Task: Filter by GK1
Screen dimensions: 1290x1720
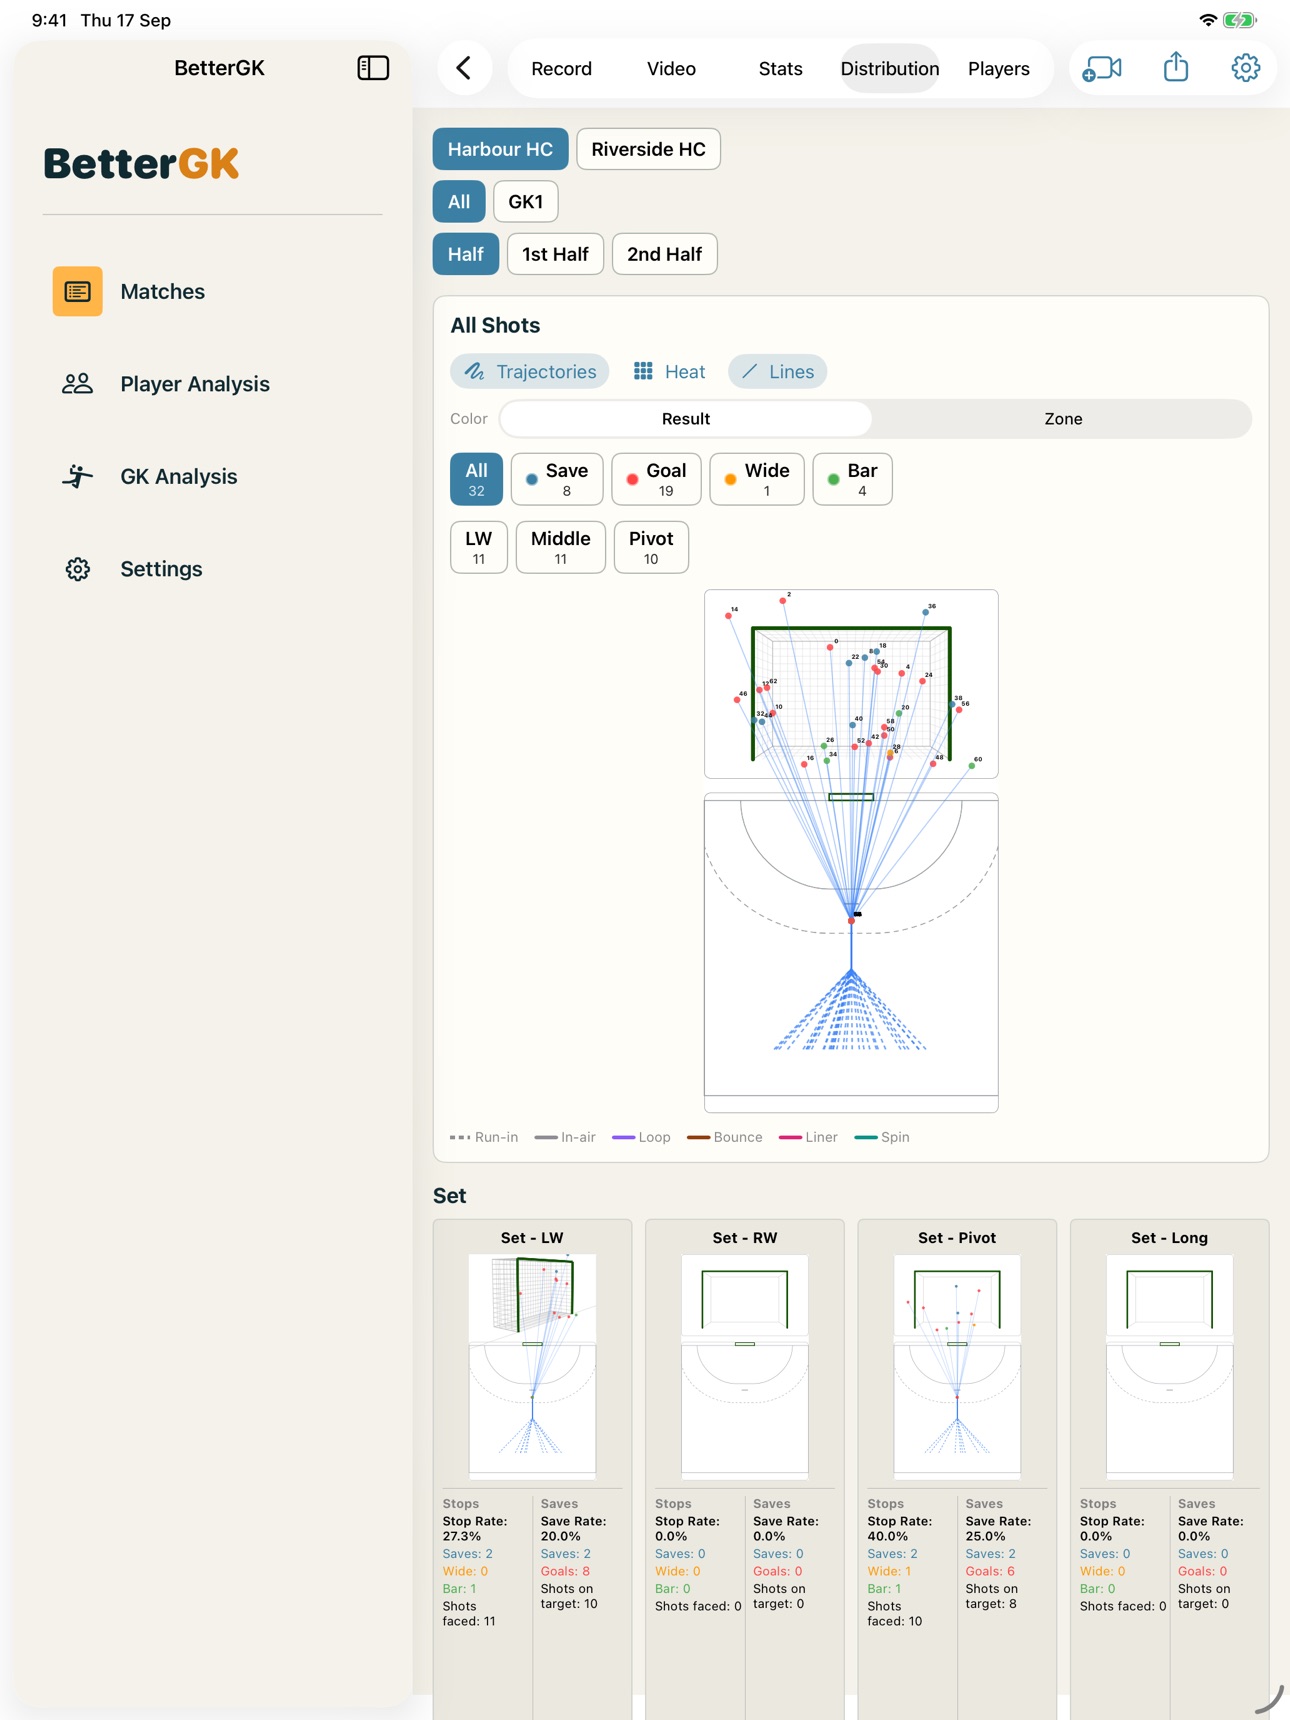Action: (525, 201)
